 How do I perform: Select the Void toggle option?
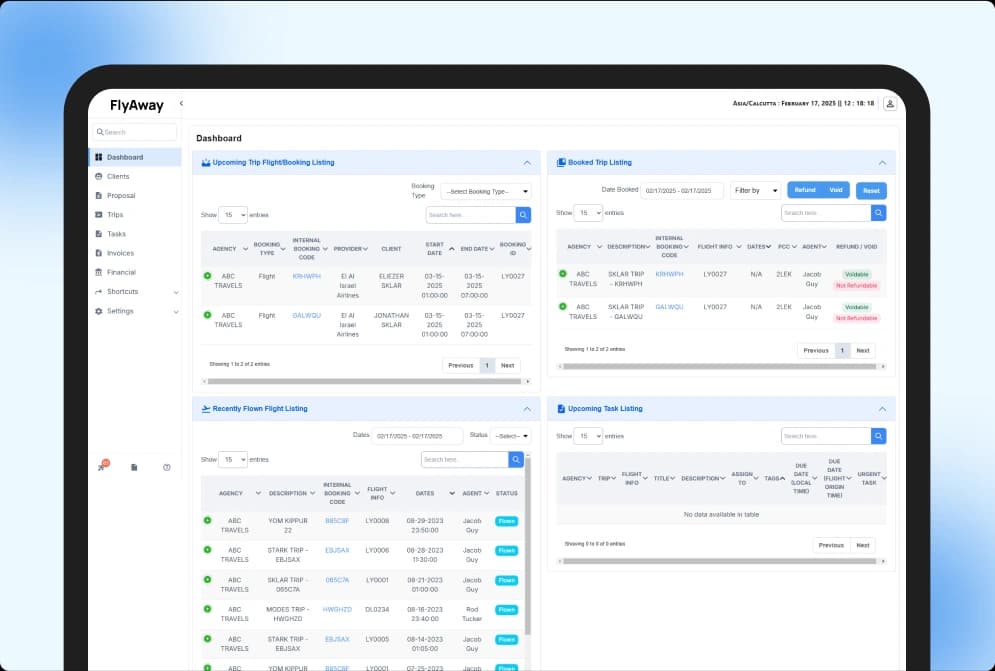836,190
